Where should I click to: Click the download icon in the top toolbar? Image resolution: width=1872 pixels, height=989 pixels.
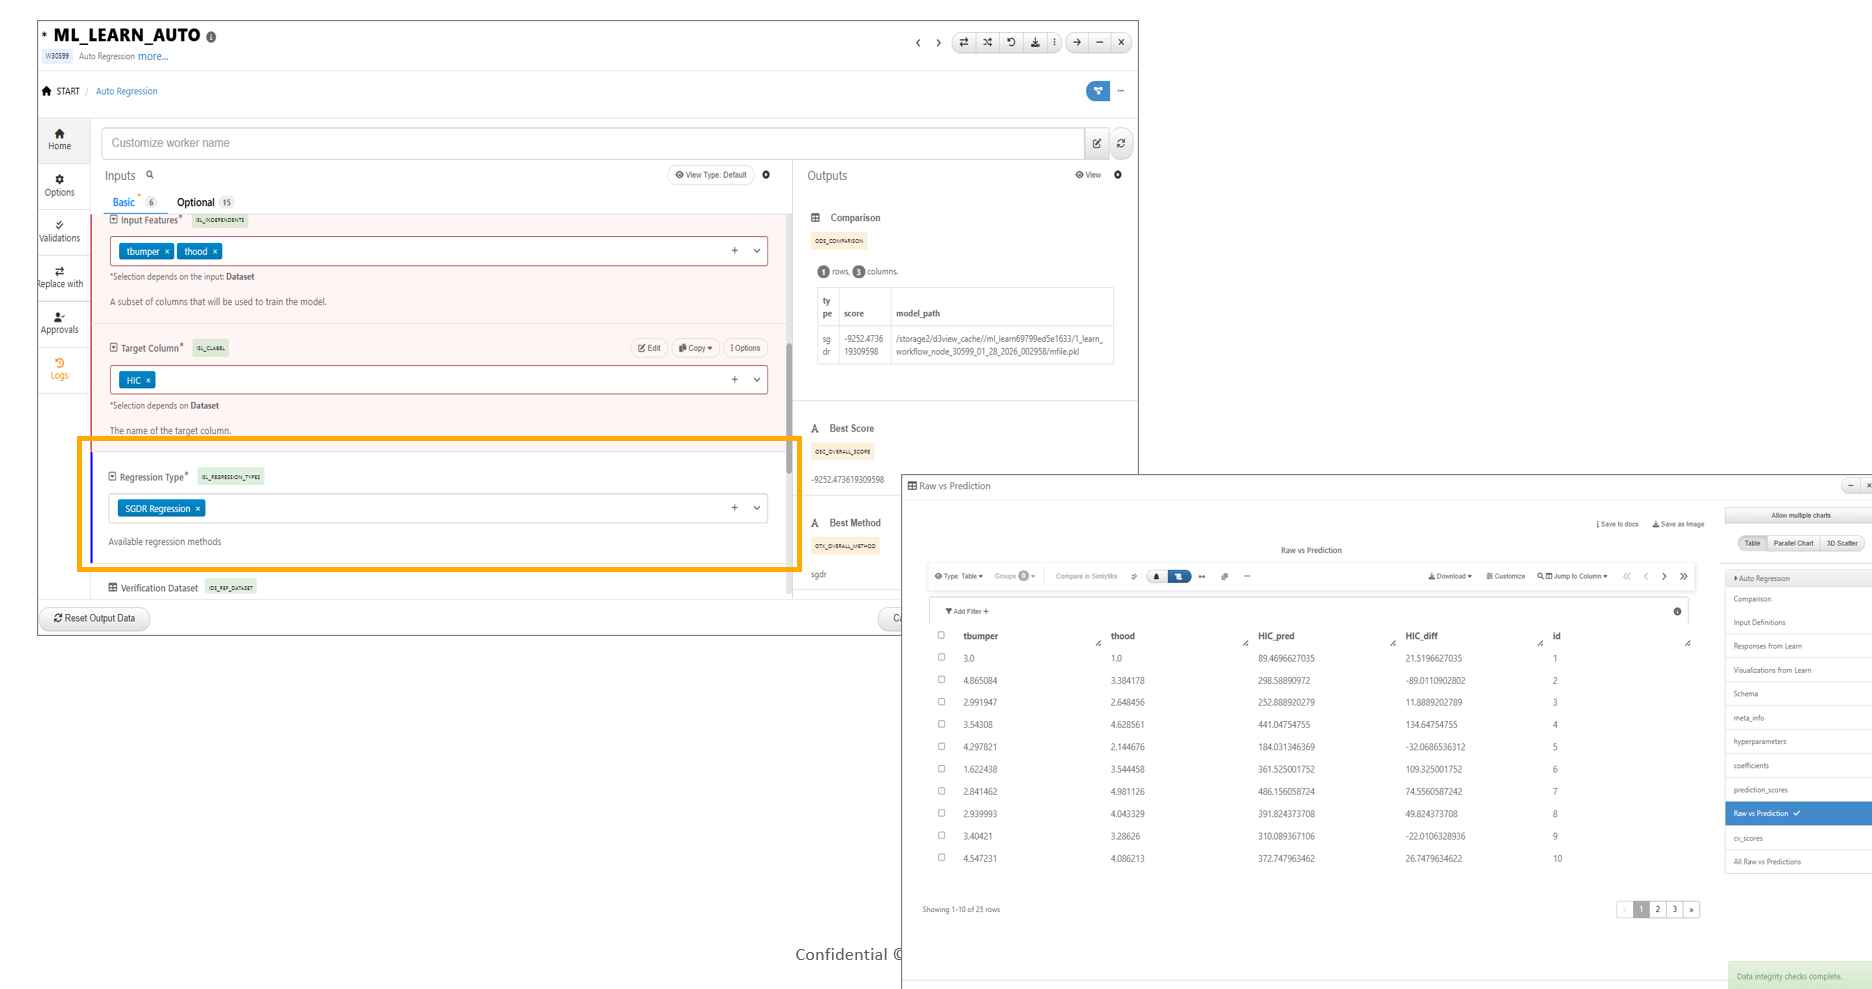1035,43
